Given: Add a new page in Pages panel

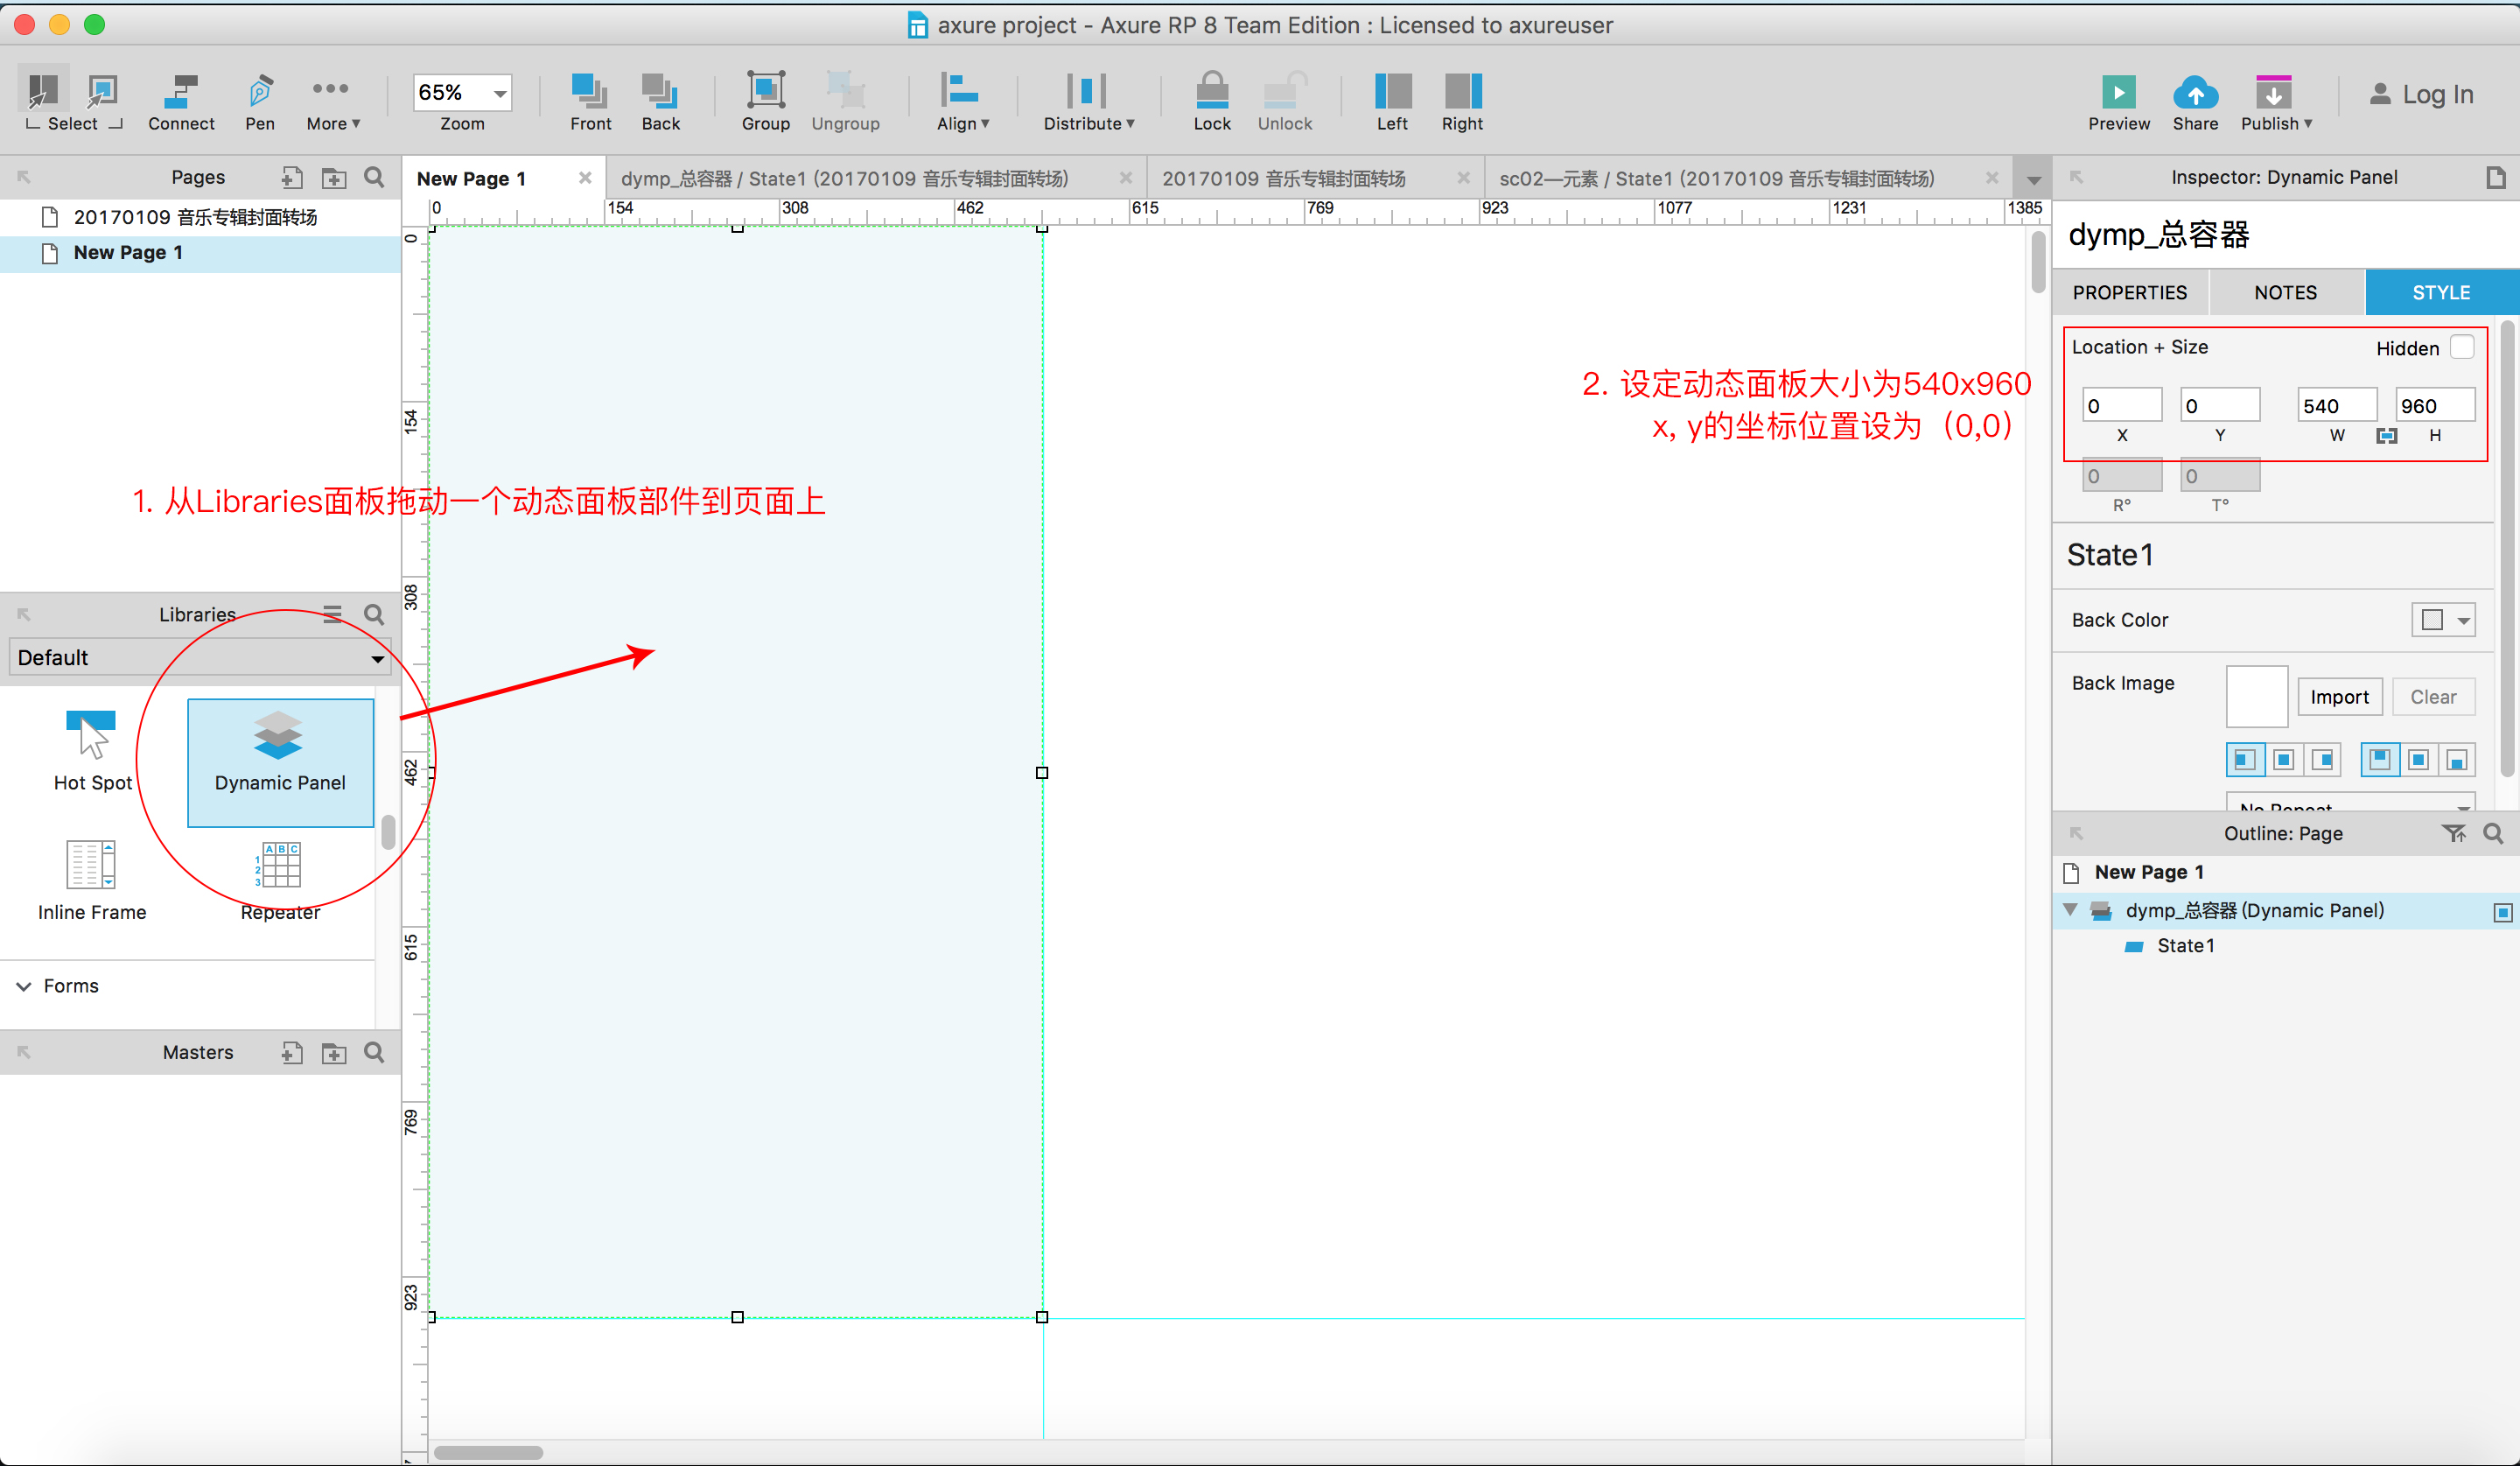Looking at the screenshot, I should pos(291,178).
